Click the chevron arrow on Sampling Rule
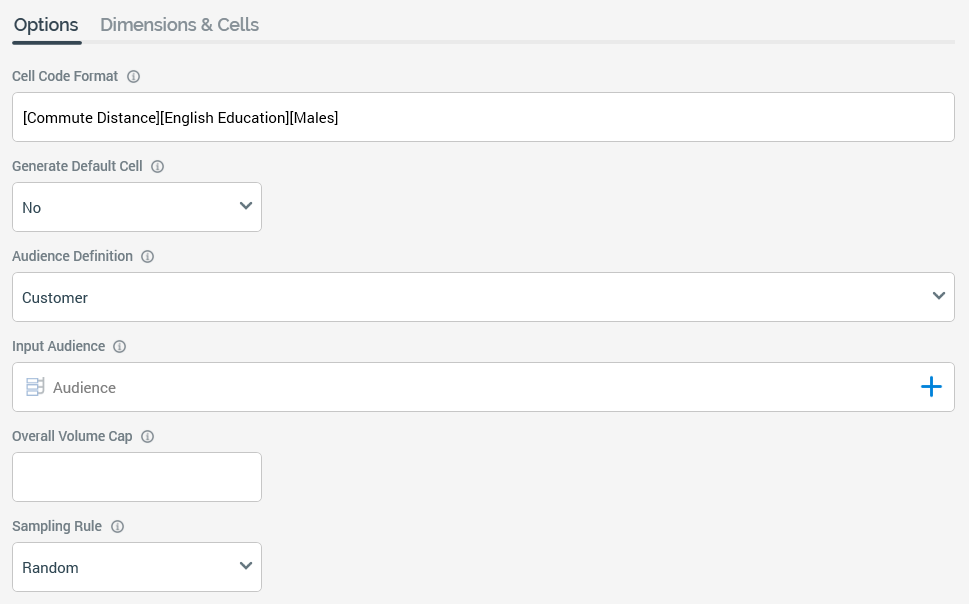Image resolution: width=969 pixels, height=604 pixels. coord(246,566)
